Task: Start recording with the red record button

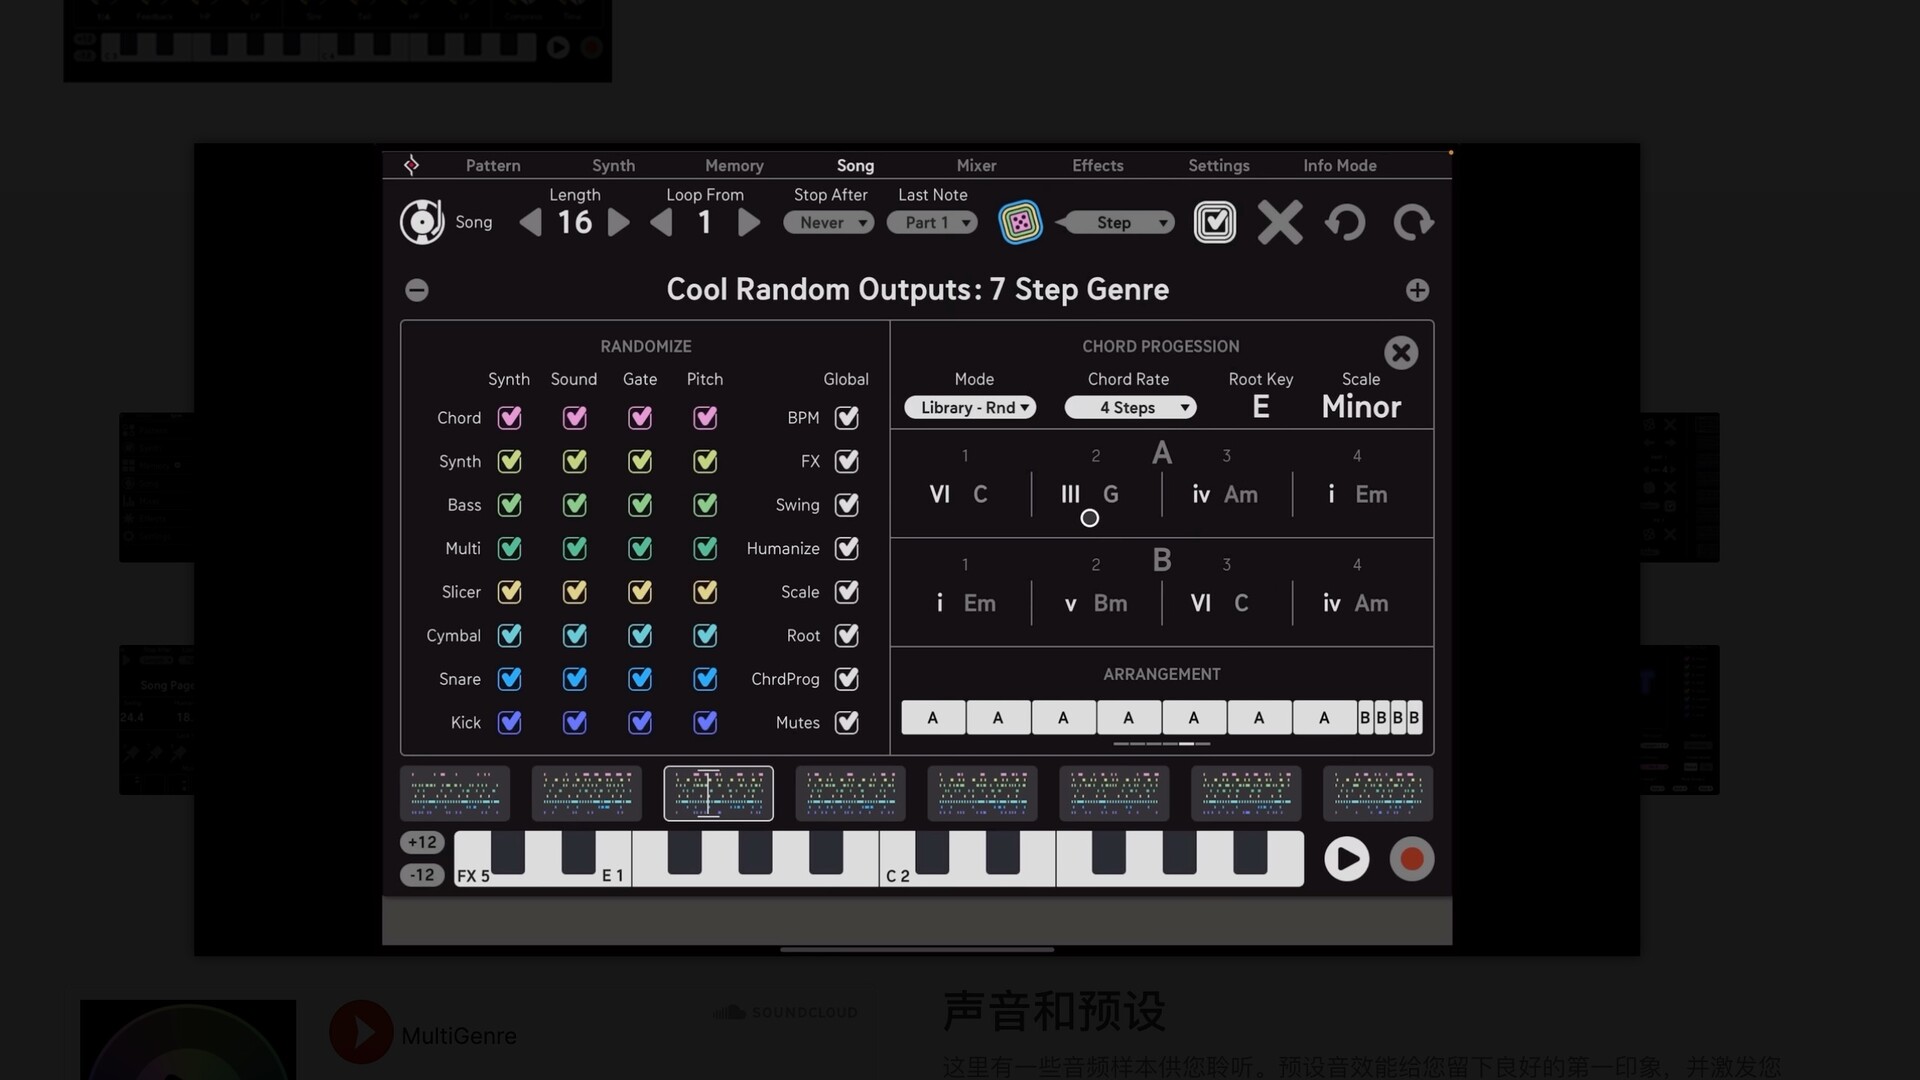Action: click(1412, 859)
